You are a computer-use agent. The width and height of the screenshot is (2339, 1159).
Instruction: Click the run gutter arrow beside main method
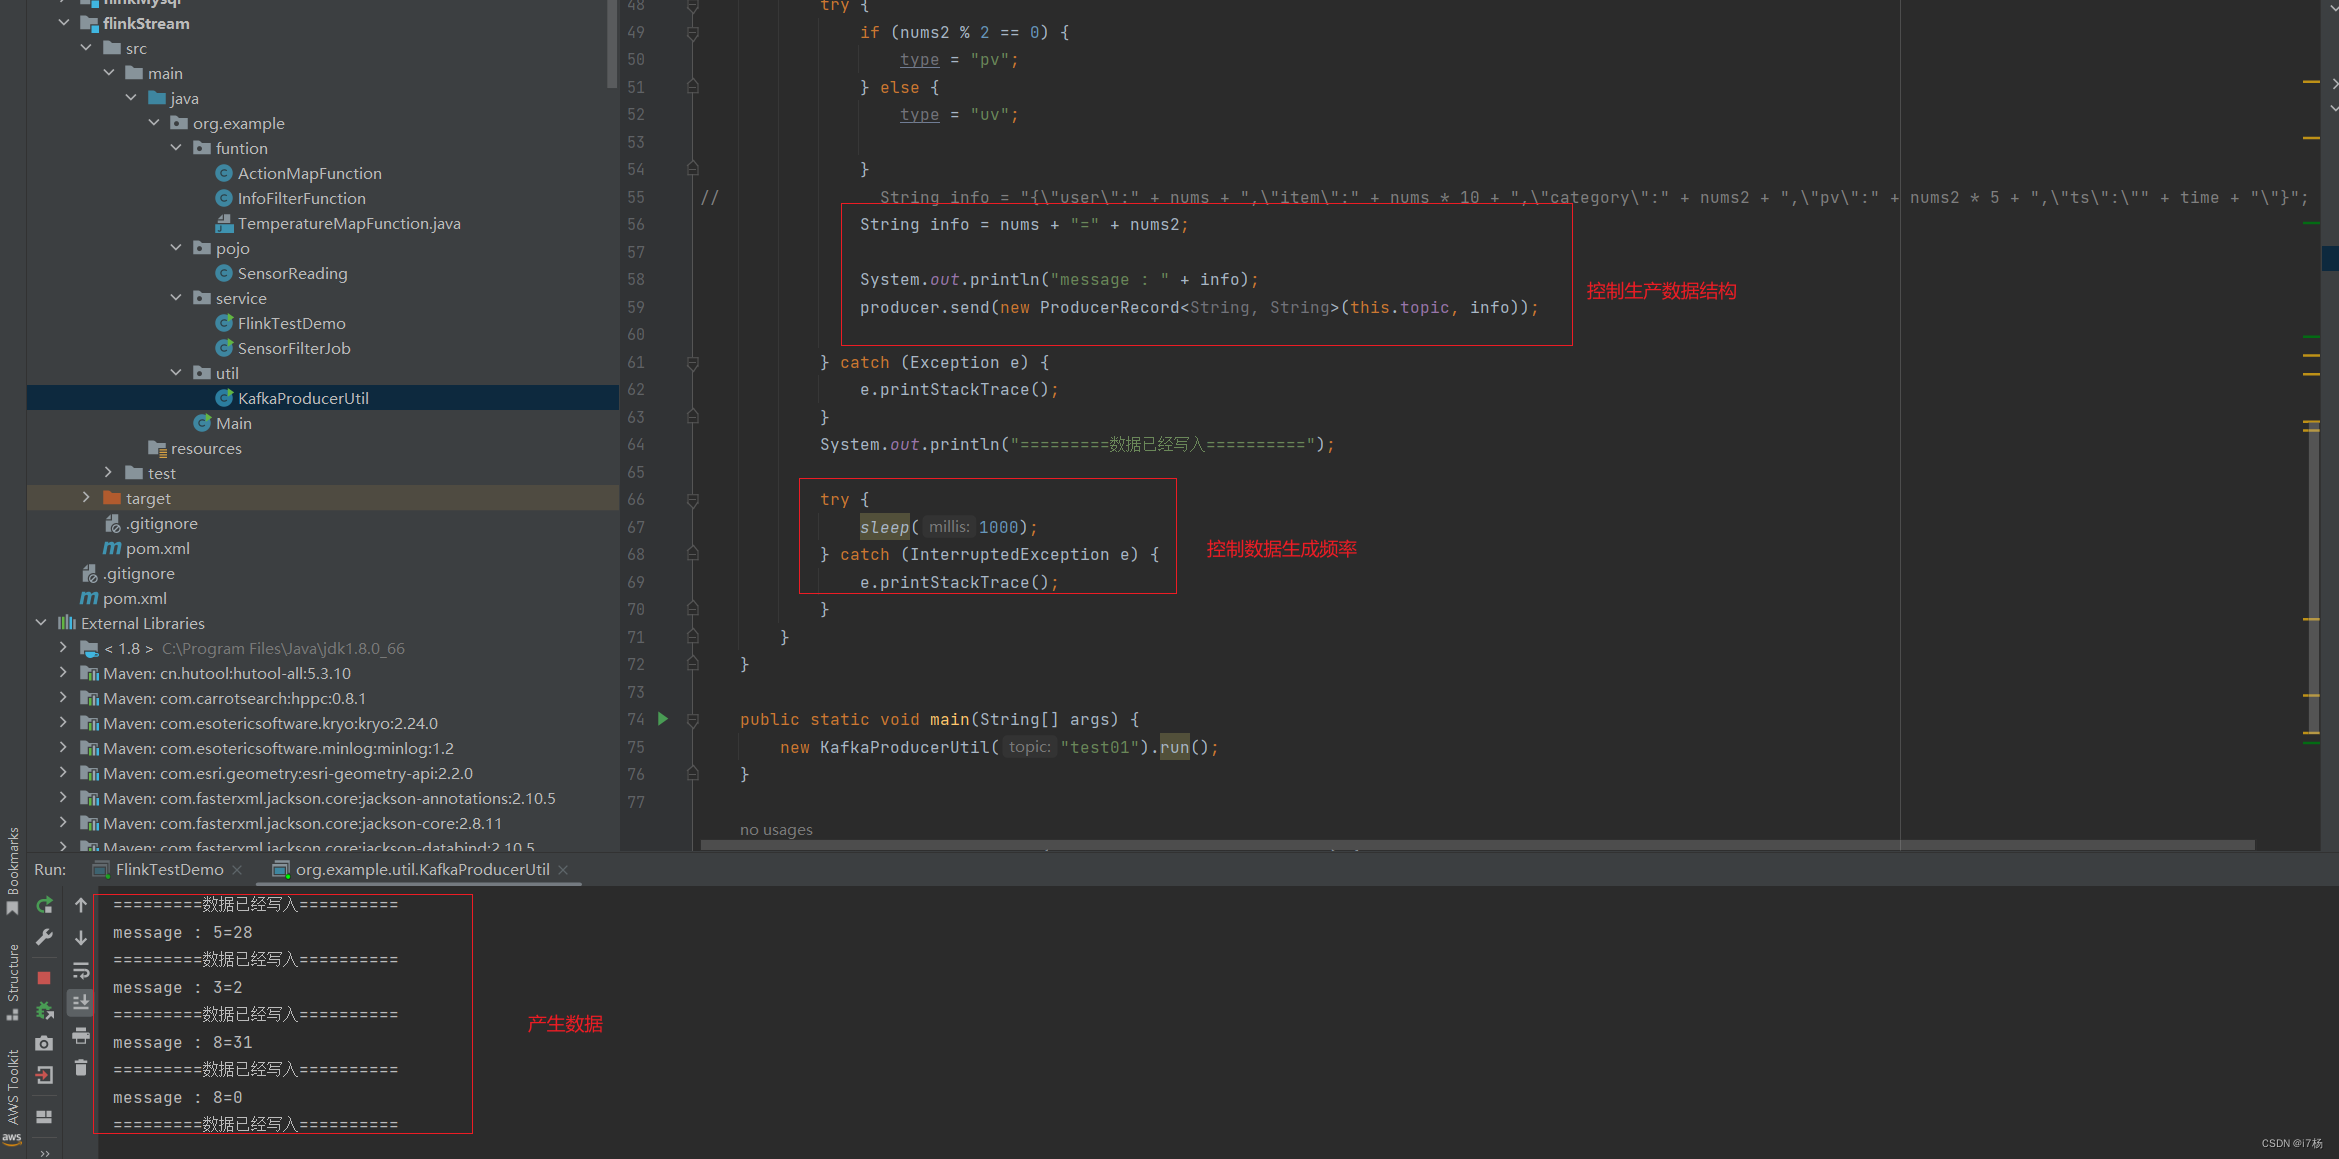tap(662, 719)
